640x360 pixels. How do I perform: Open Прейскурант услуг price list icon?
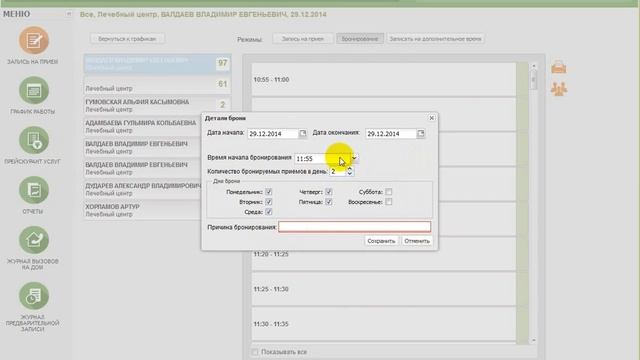click(33, 140)
